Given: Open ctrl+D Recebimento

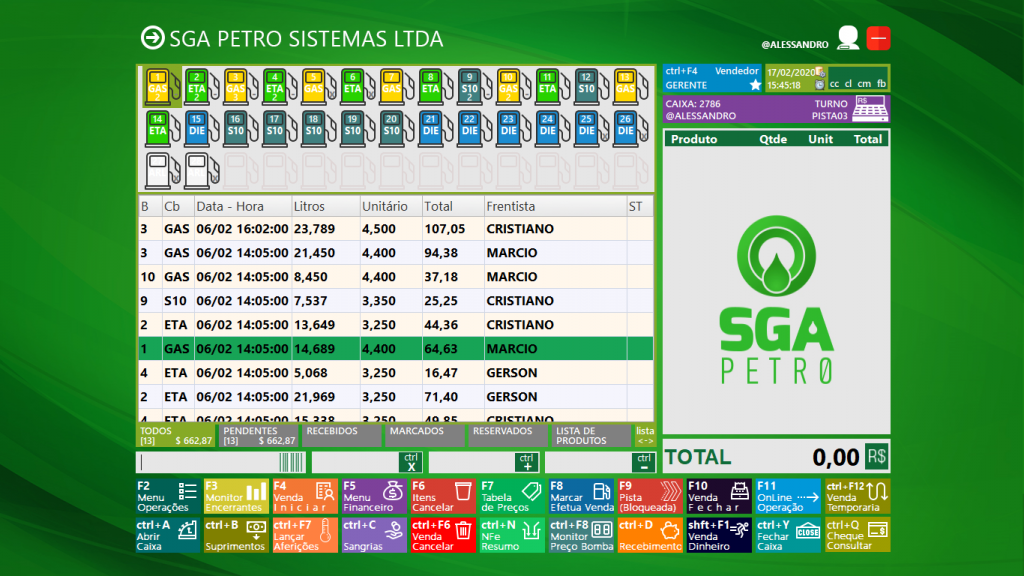Looking at the screenshot, I should point(650,536).
